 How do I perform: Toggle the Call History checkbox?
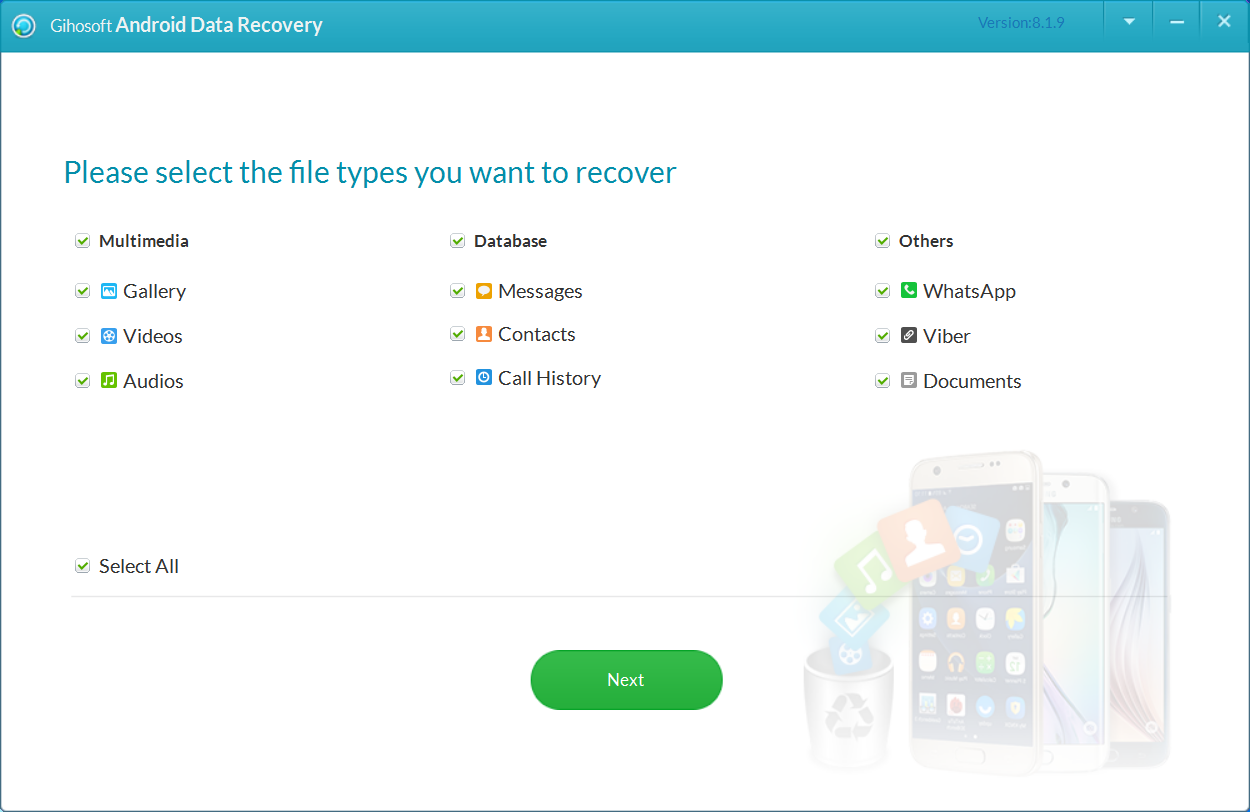tap(458, 378)
